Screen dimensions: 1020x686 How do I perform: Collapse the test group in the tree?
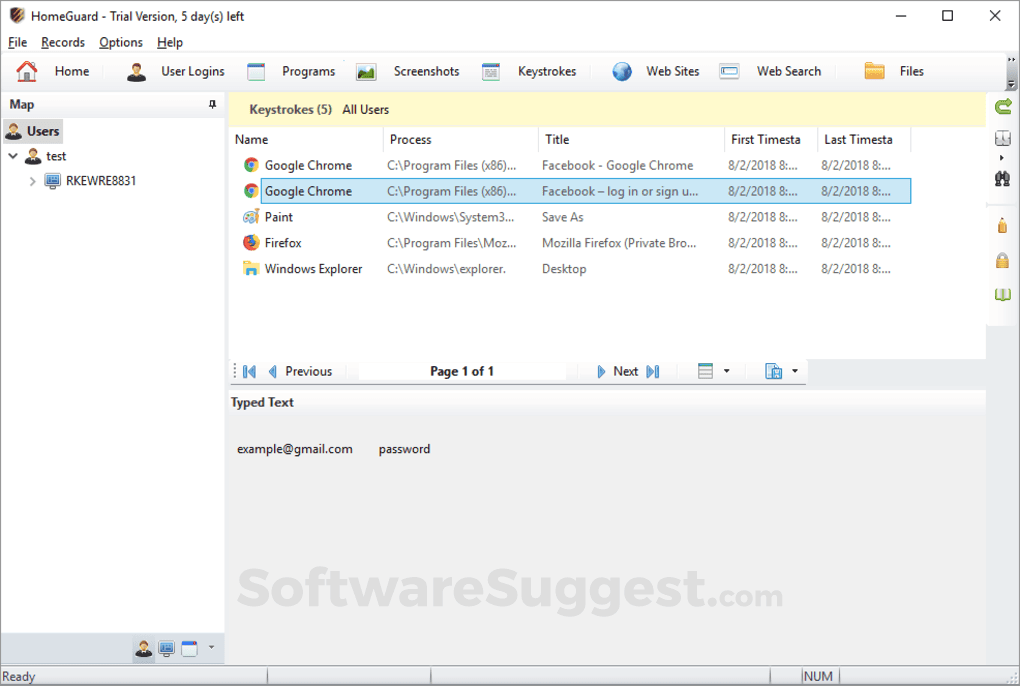click(x=12, y=156)
